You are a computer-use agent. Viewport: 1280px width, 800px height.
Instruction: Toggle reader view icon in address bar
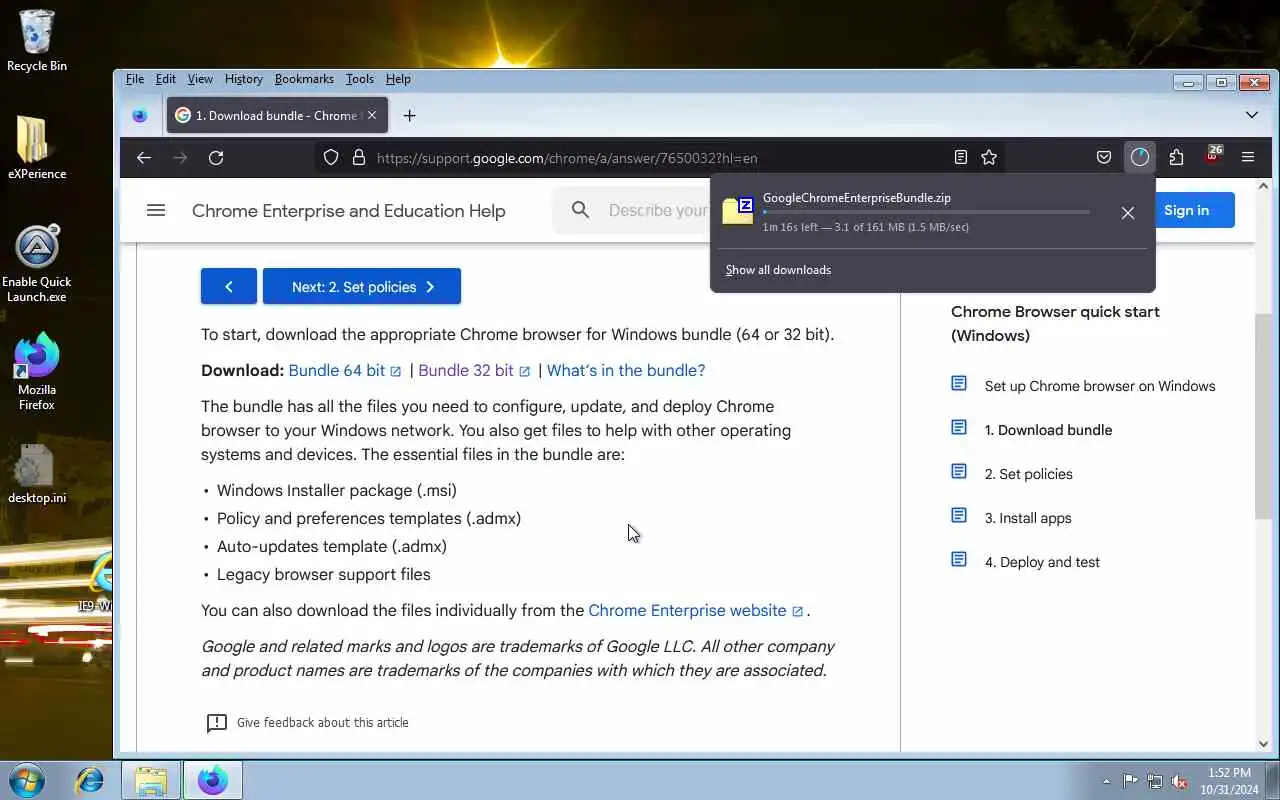coord(961,157)
